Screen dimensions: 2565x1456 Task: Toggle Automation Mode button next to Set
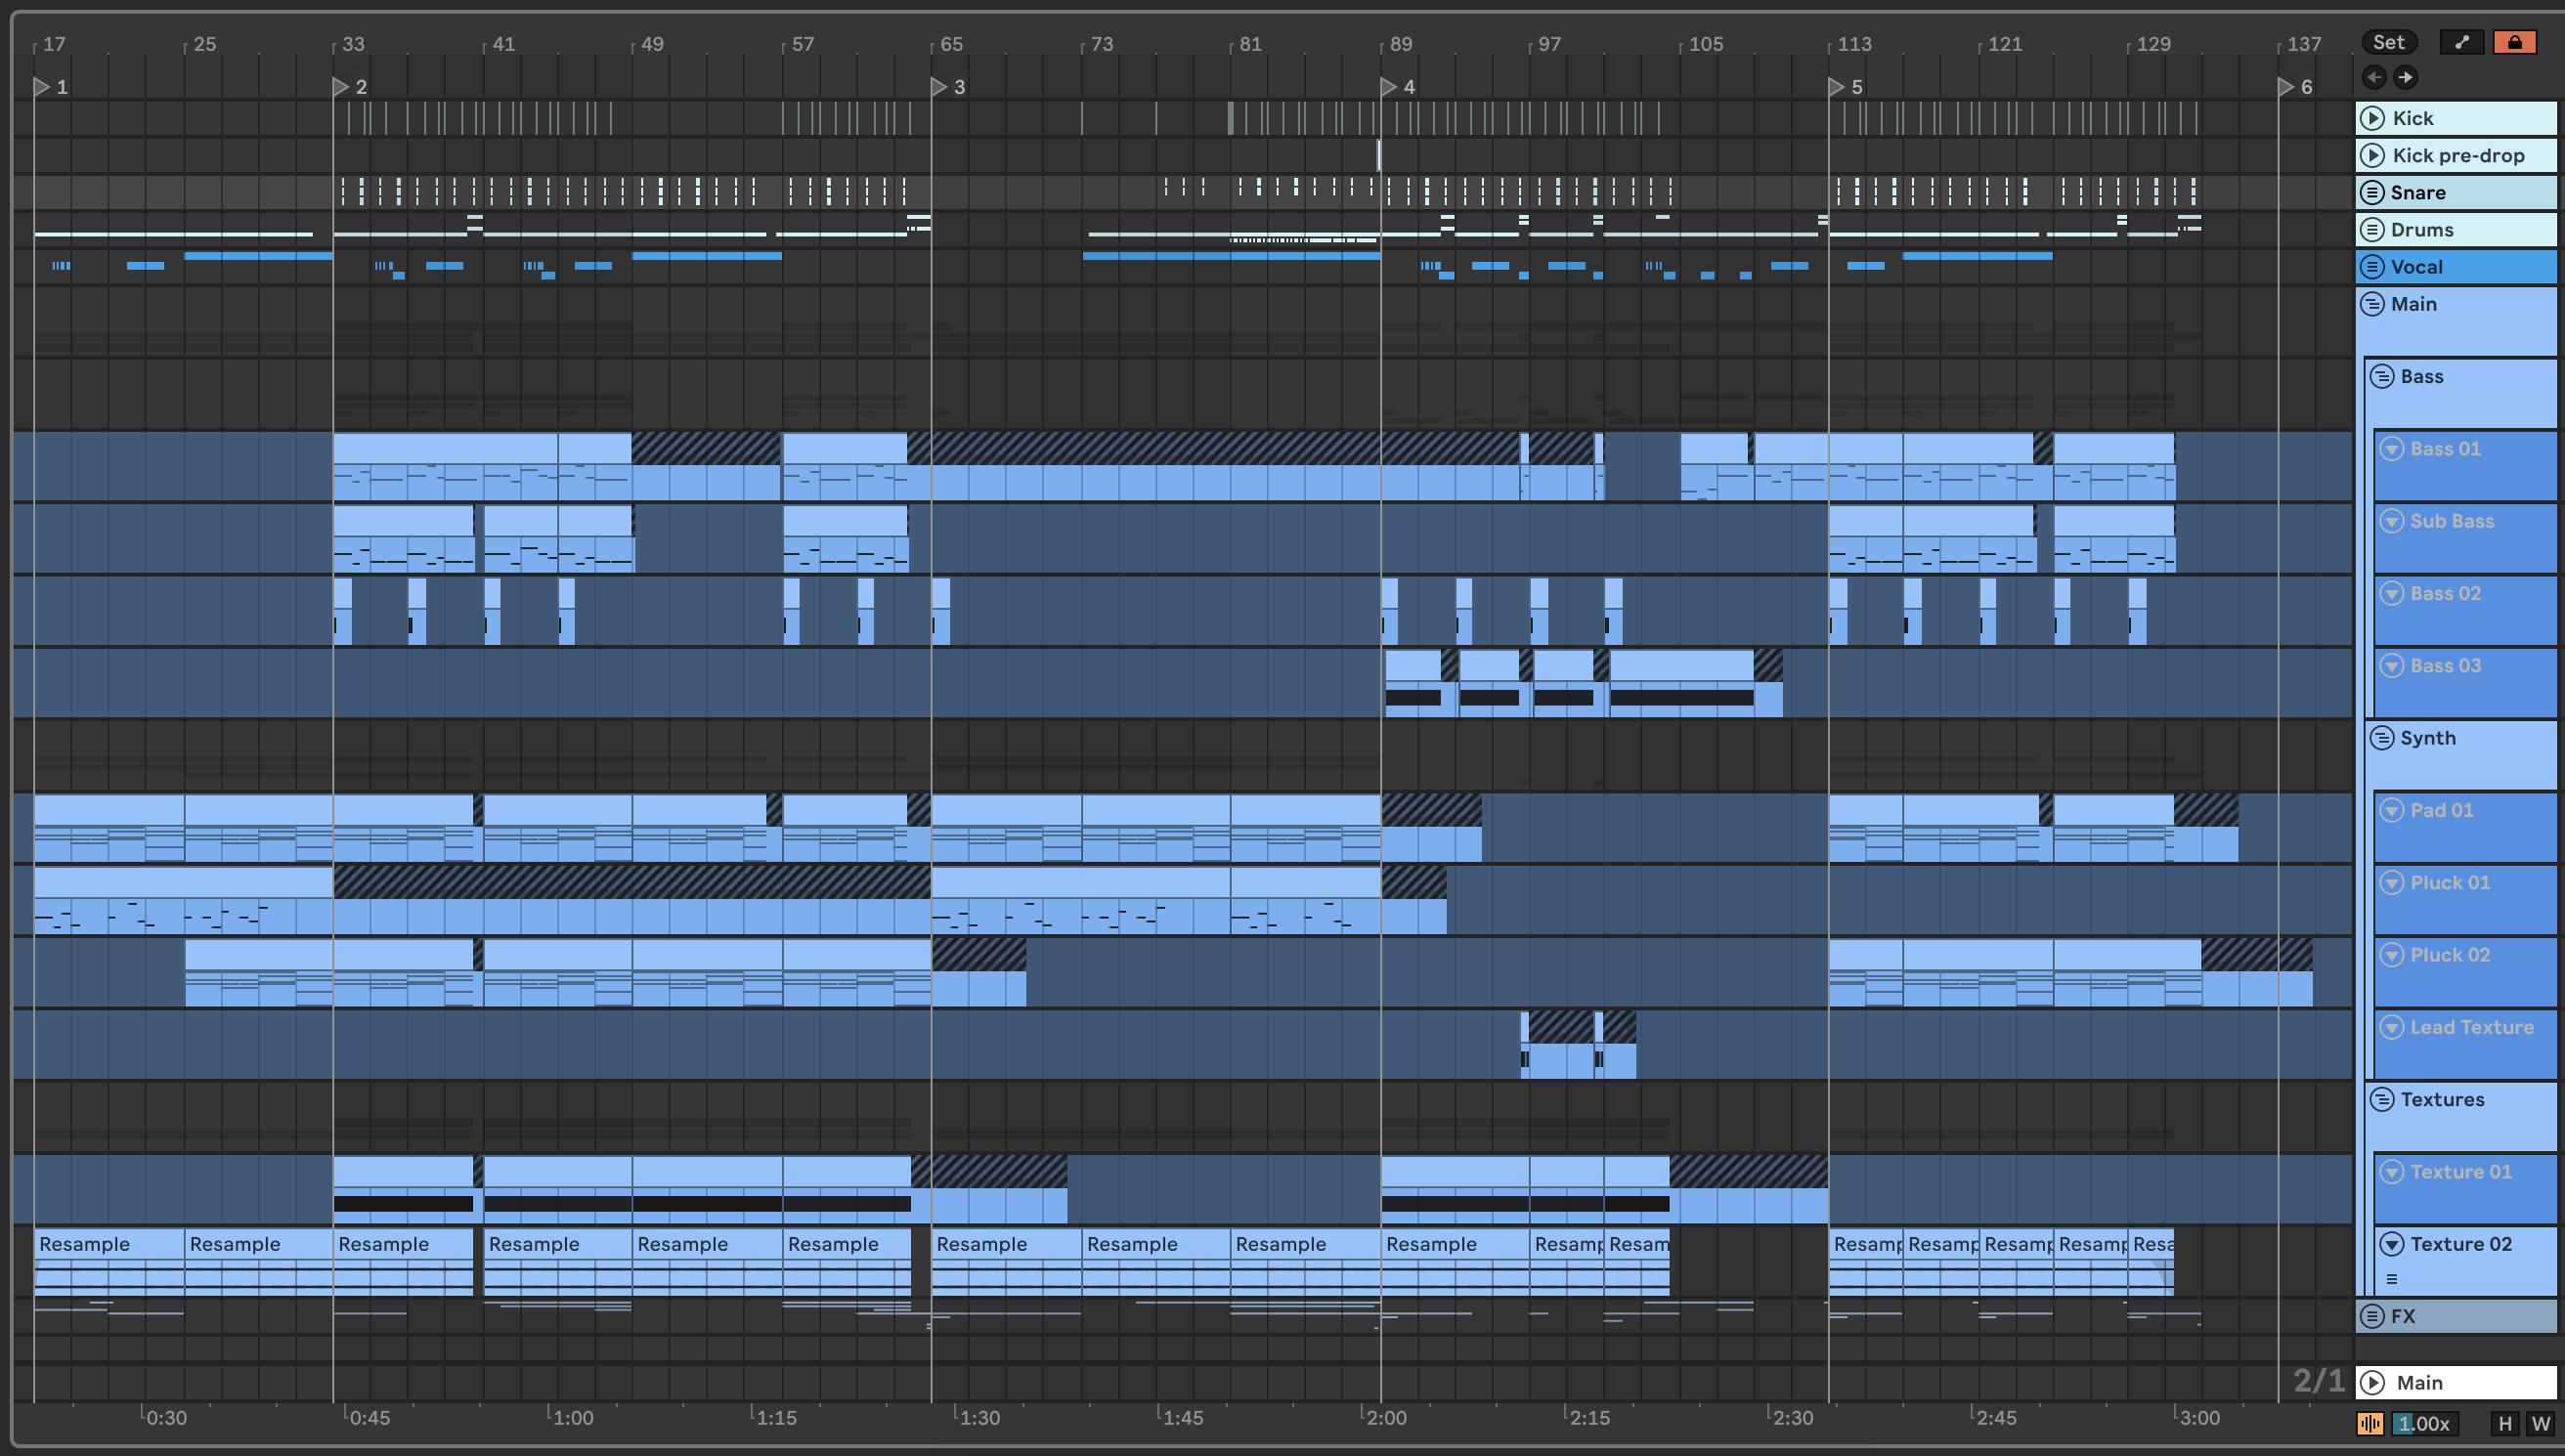point(2461,42)
